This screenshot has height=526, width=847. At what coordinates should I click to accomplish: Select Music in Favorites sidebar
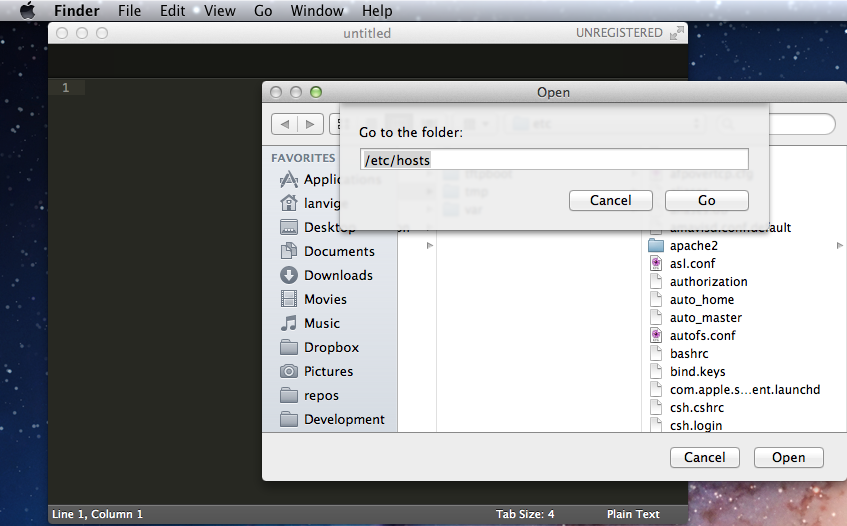click(310, 323)
